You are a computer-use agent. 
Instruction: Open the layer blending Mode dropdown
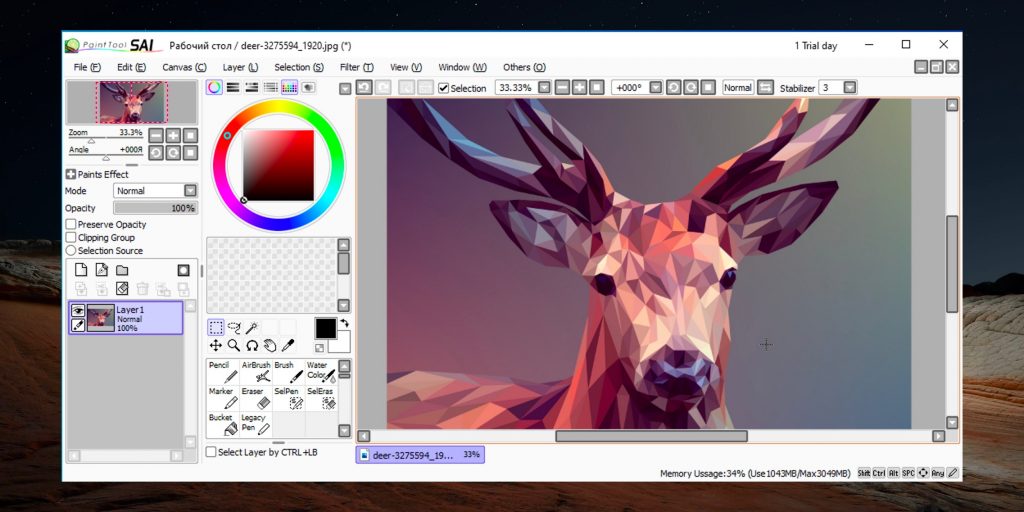coord(189,191)
